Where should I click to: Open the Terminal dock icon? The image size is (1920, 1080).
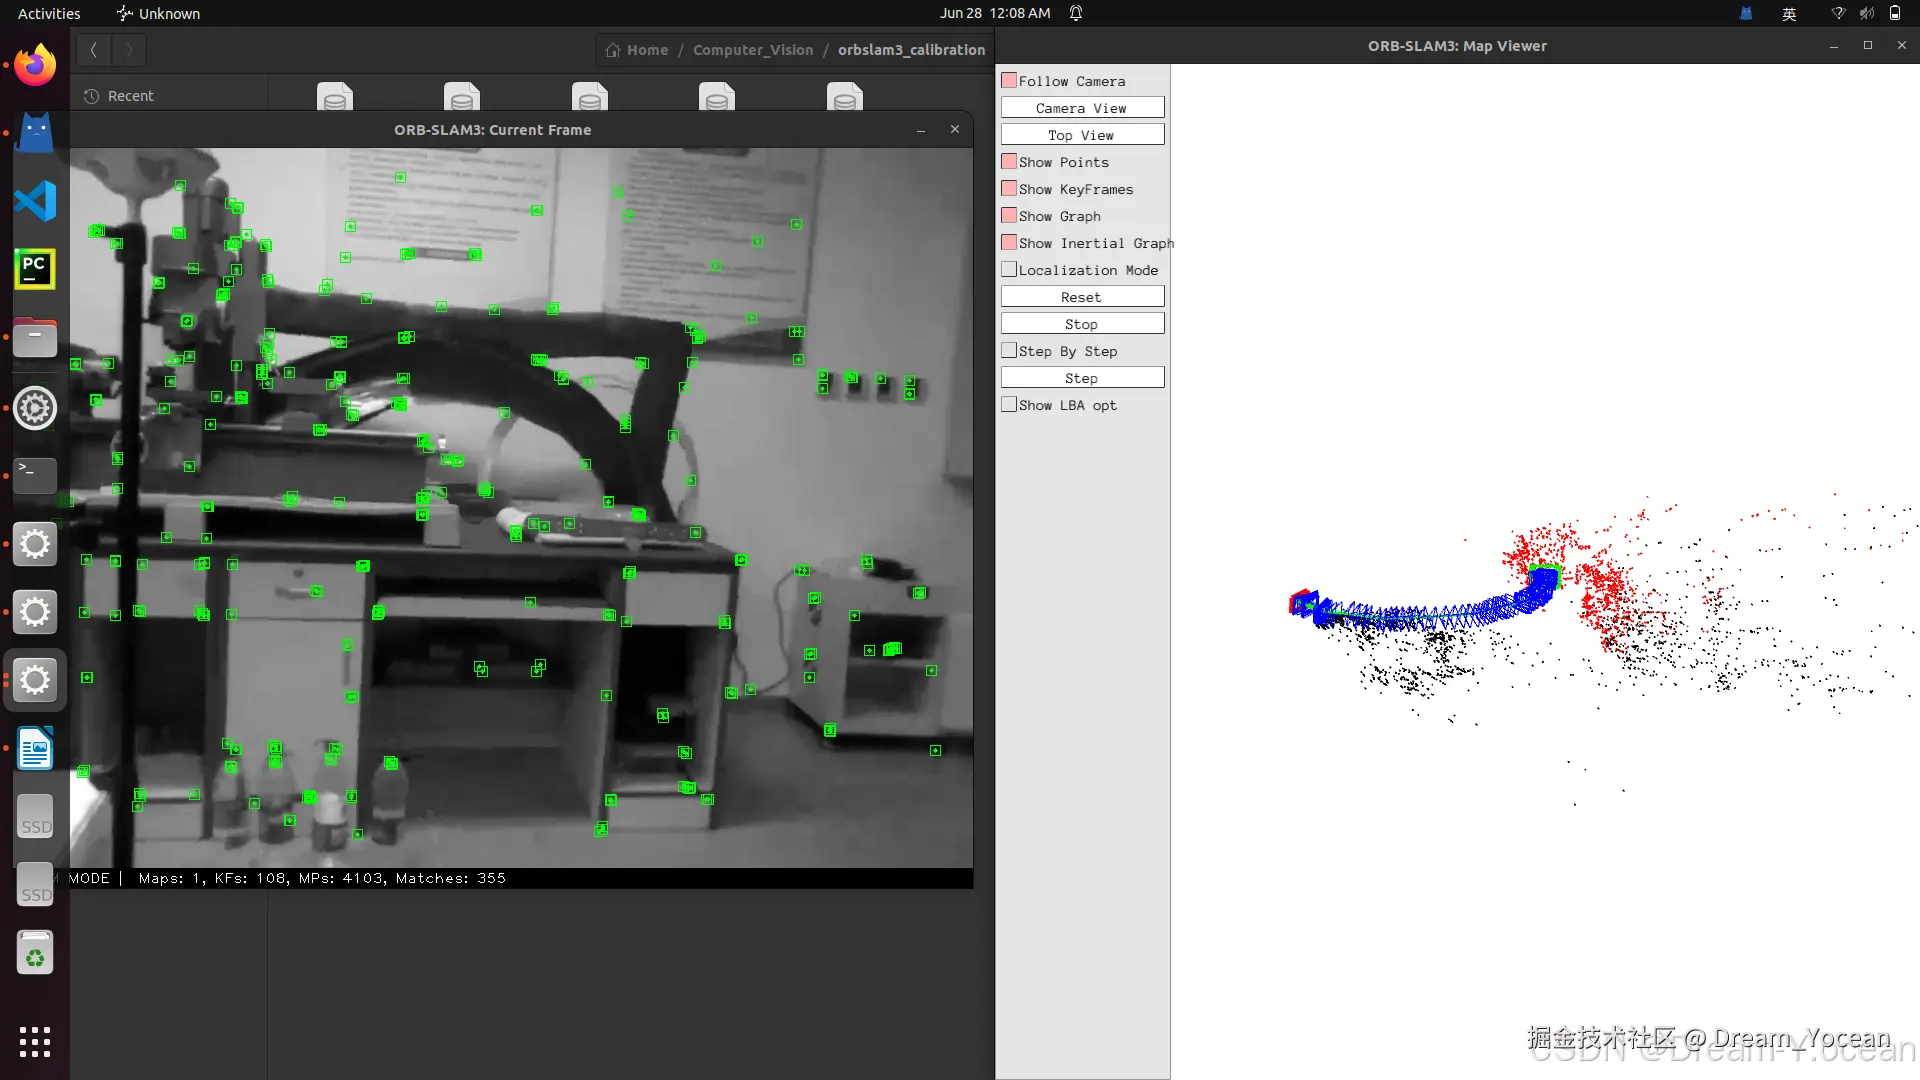pos(35,474)
